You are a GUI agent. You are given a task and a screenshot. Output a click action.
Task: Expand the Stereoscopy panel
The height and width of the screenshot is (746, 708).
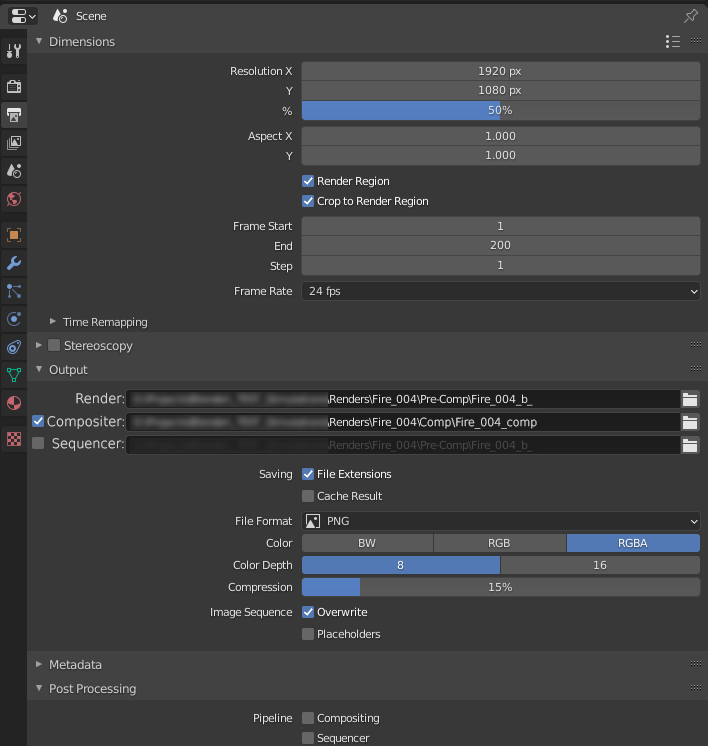click(x=39, y=345)
